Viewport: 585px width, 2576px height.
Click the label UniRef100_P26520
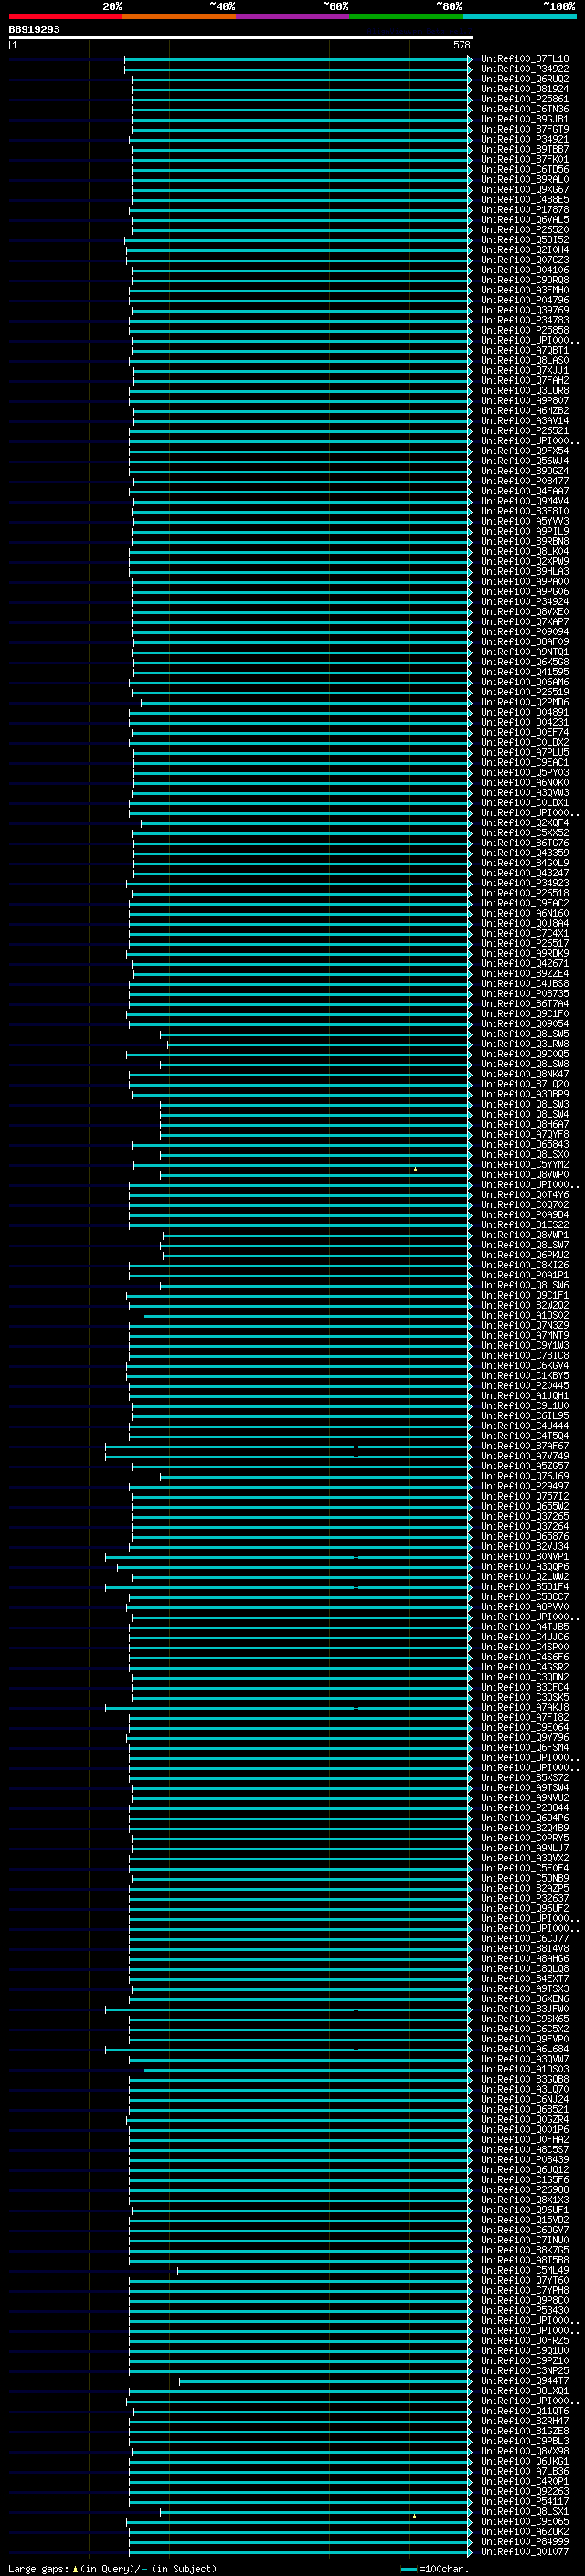tap(525, 230)
